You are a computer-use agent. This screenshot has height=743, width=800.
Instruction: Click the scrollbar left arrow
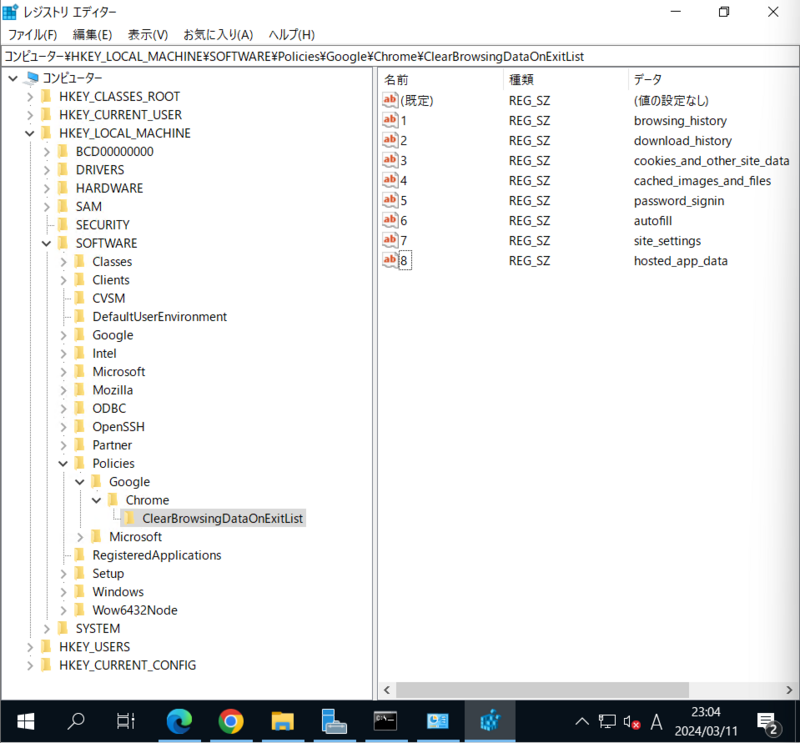pyautogui.click(x=387, y=690)
